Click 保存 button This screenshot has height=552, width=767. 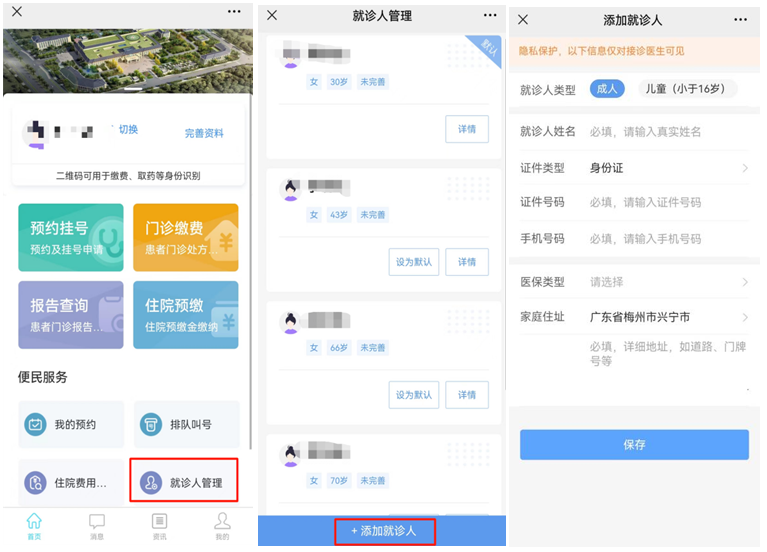tap(634, 445)
